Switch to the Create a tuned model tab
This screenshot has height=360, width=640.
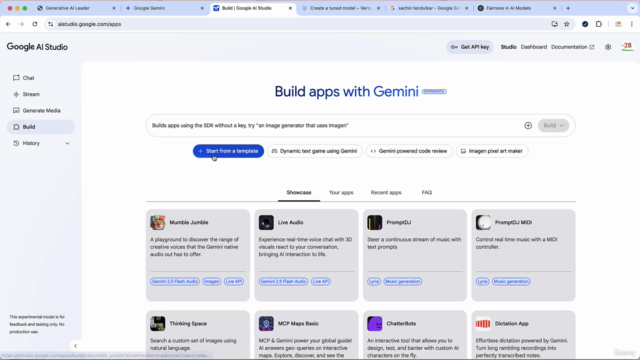click(340, 8)
